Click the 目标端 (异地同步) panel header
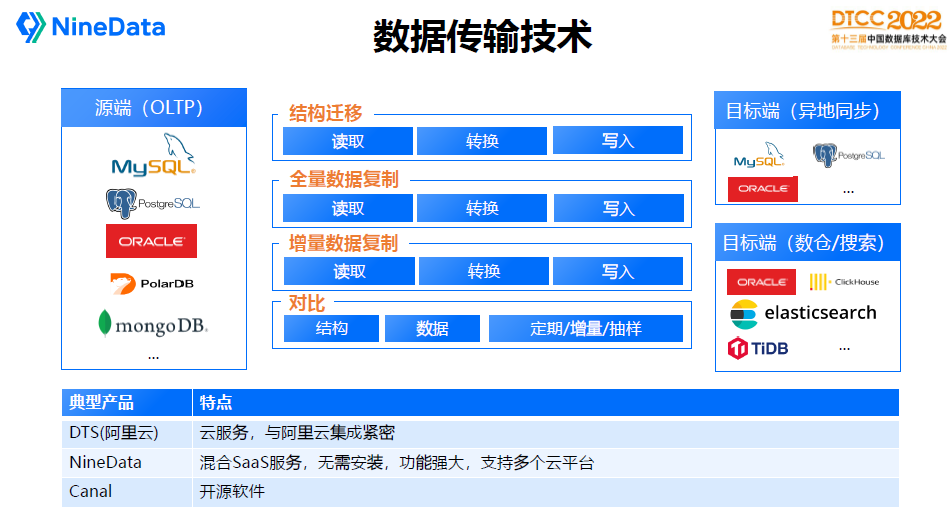The height and width of the screenshot is (519, 952). point(808,111)
